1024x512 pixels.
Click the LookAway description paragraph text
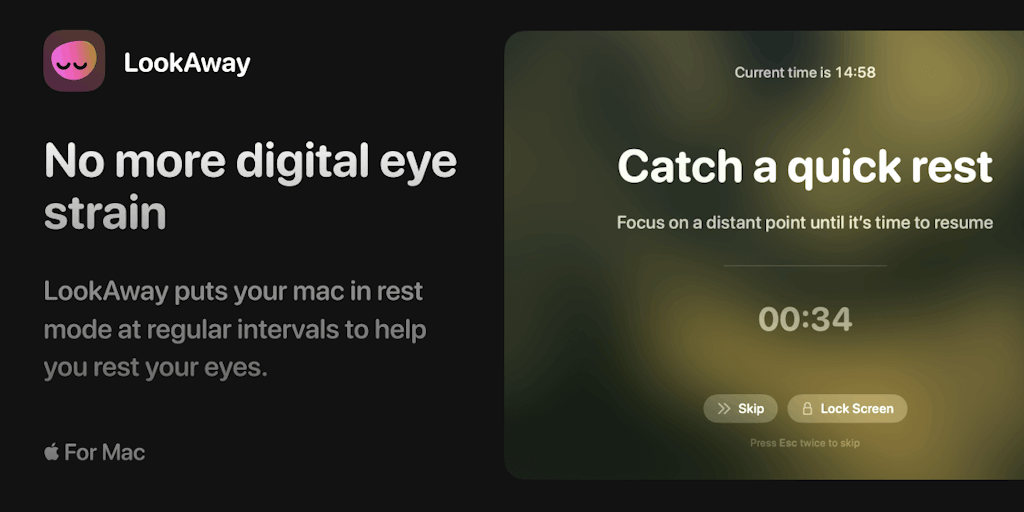pos(235,329)
